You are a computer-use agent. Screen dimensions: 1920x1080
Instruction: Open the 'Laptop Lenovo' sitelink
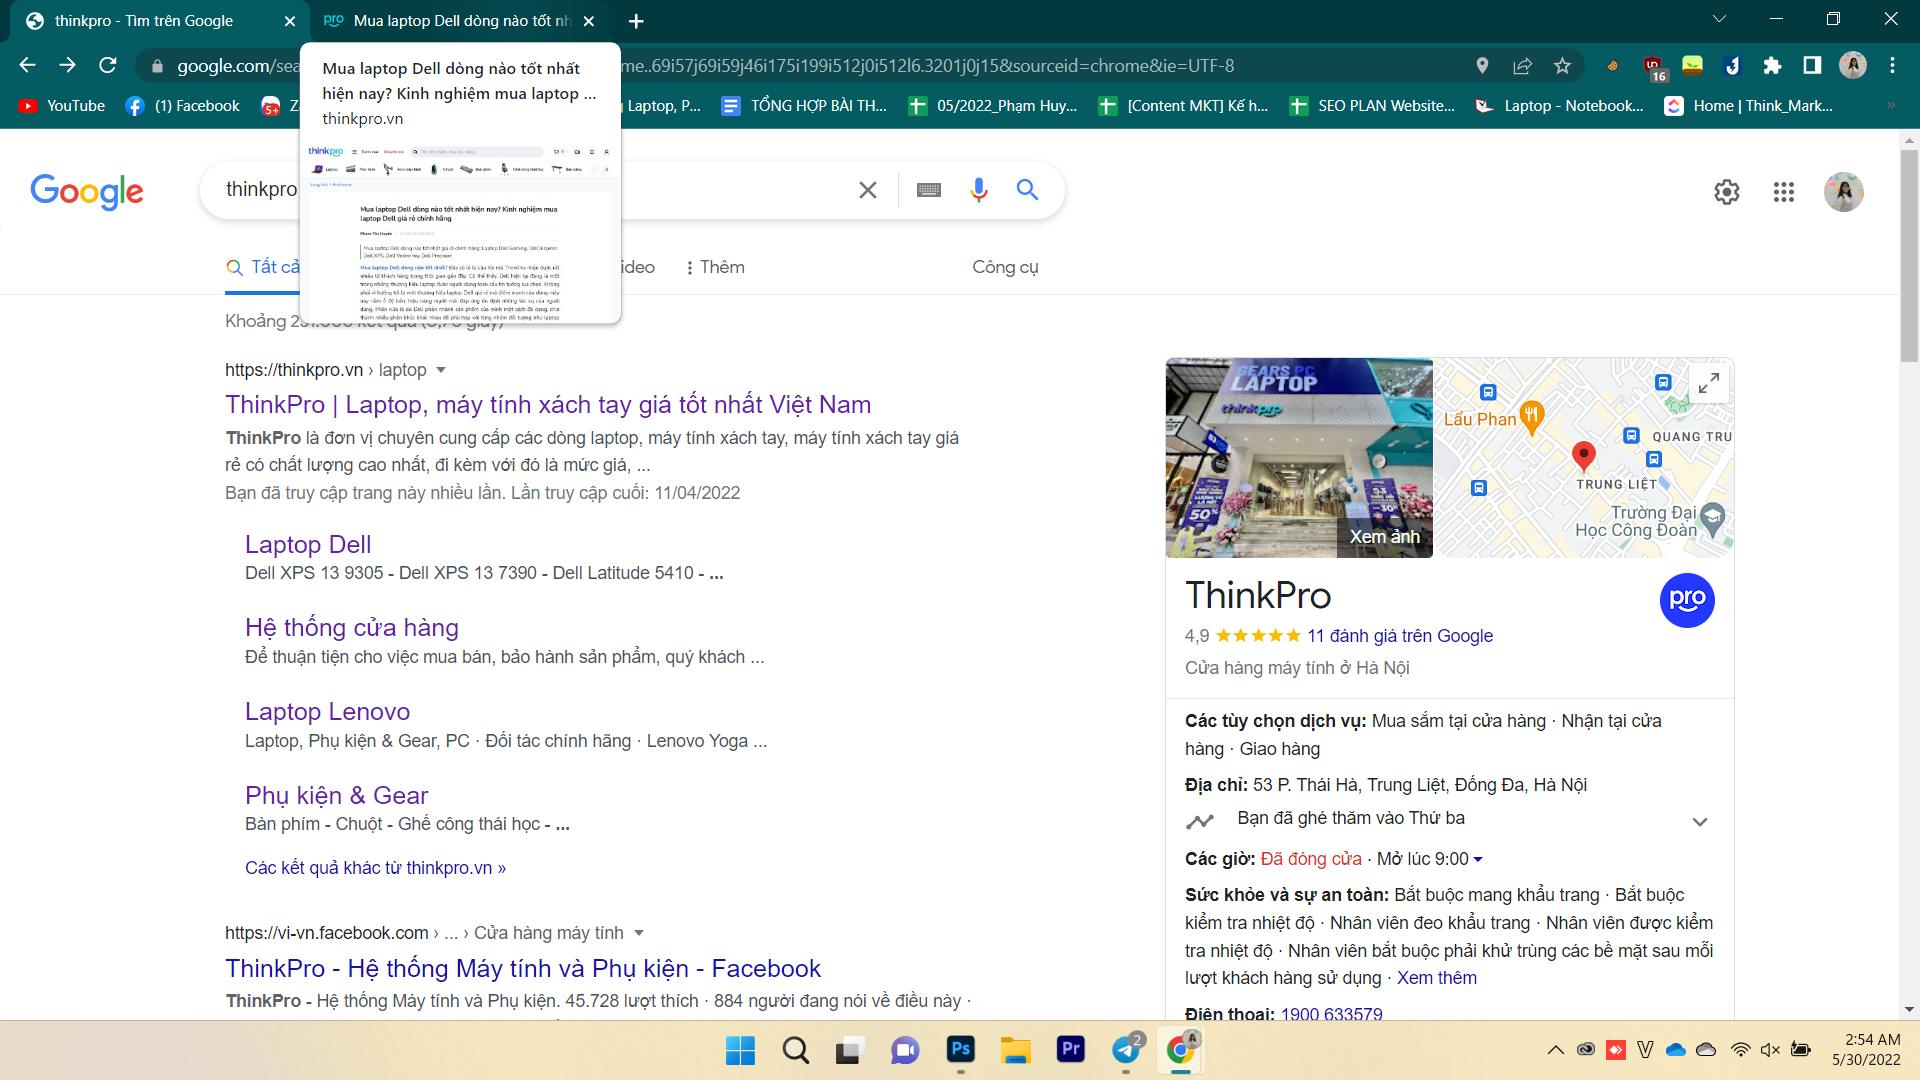327,711
